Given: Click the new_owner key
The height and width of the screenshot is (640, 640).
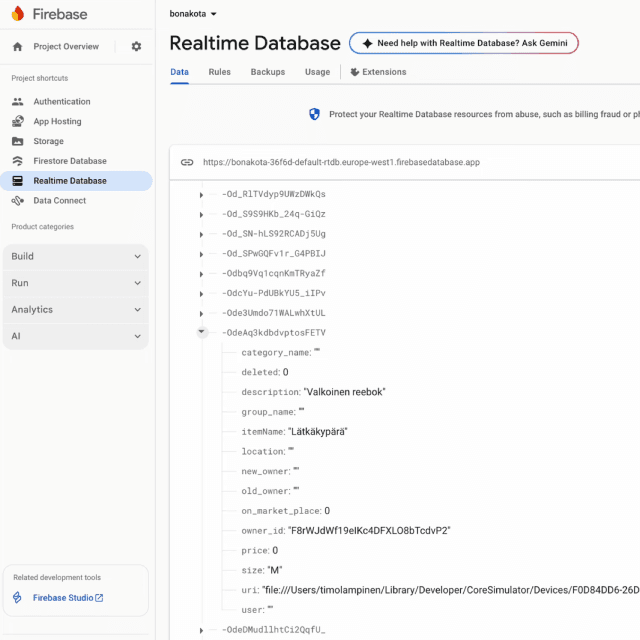Looking at the screenshot, I should point(266,471).
